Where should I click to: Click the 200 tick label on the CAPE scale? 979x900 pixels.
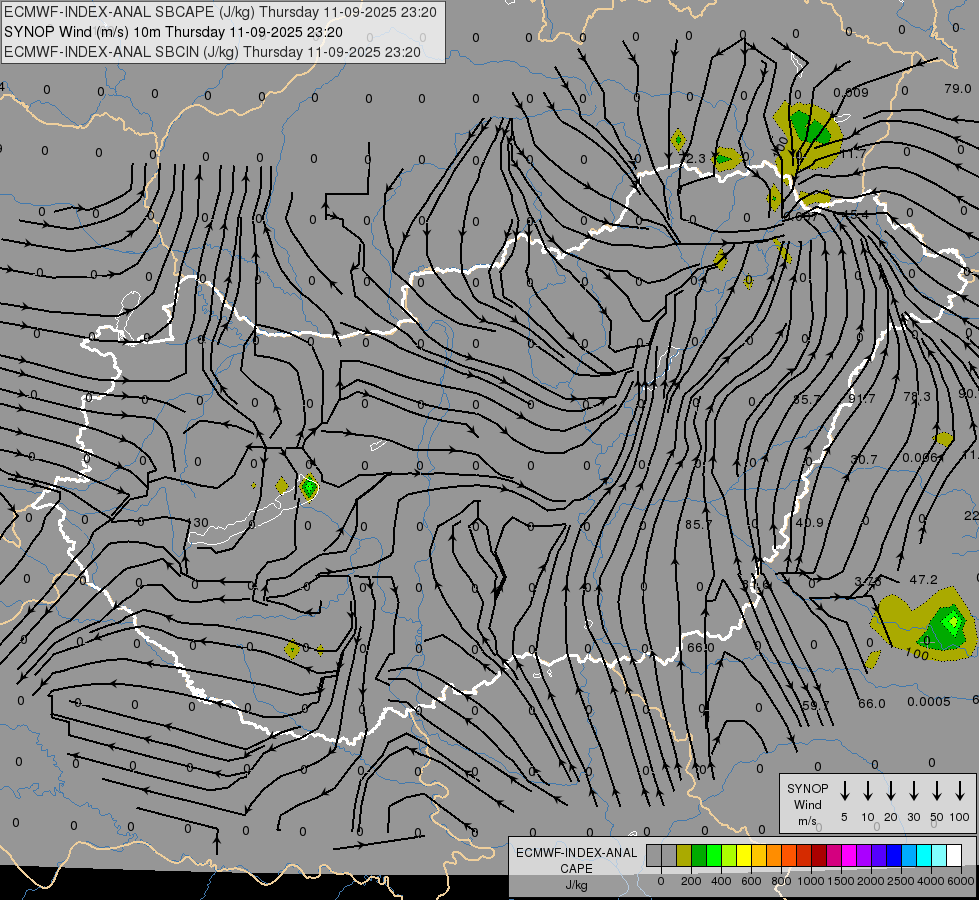[691, 881]
